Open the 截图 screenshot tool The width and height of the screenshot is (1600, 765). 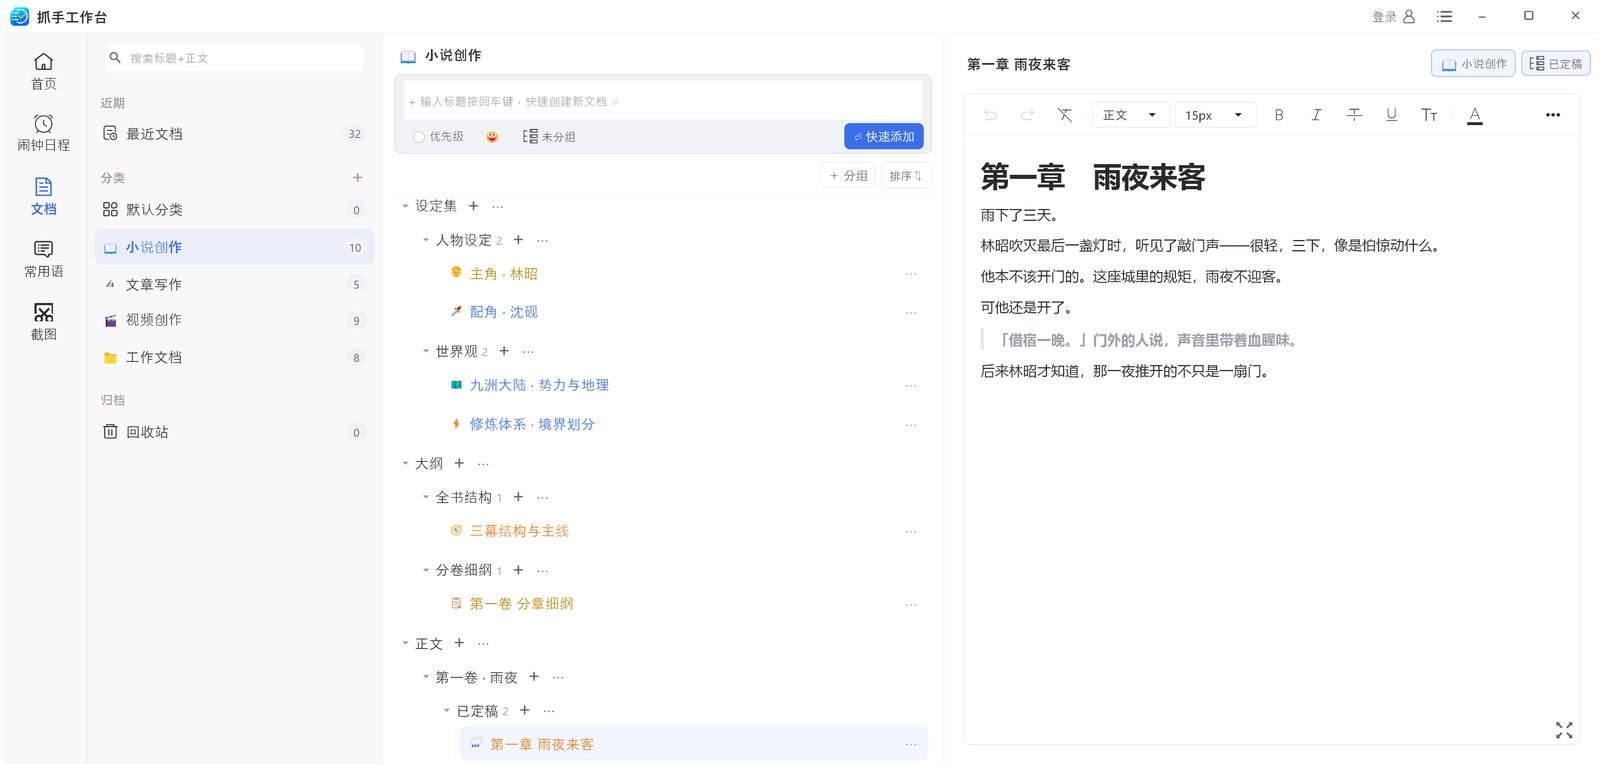point(43,322)
